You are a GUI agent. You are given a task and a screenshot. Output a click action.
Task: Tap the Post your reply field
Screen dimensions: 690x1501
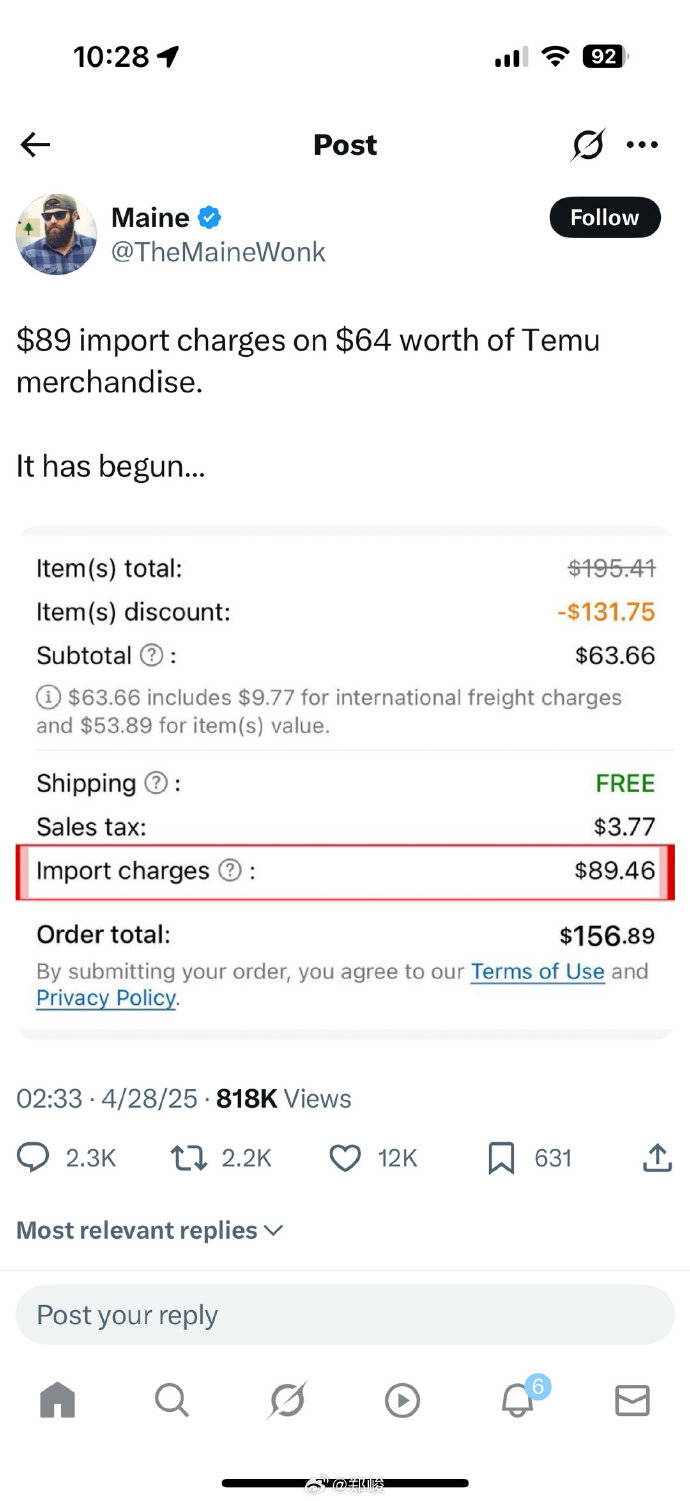pos(345,1315)
